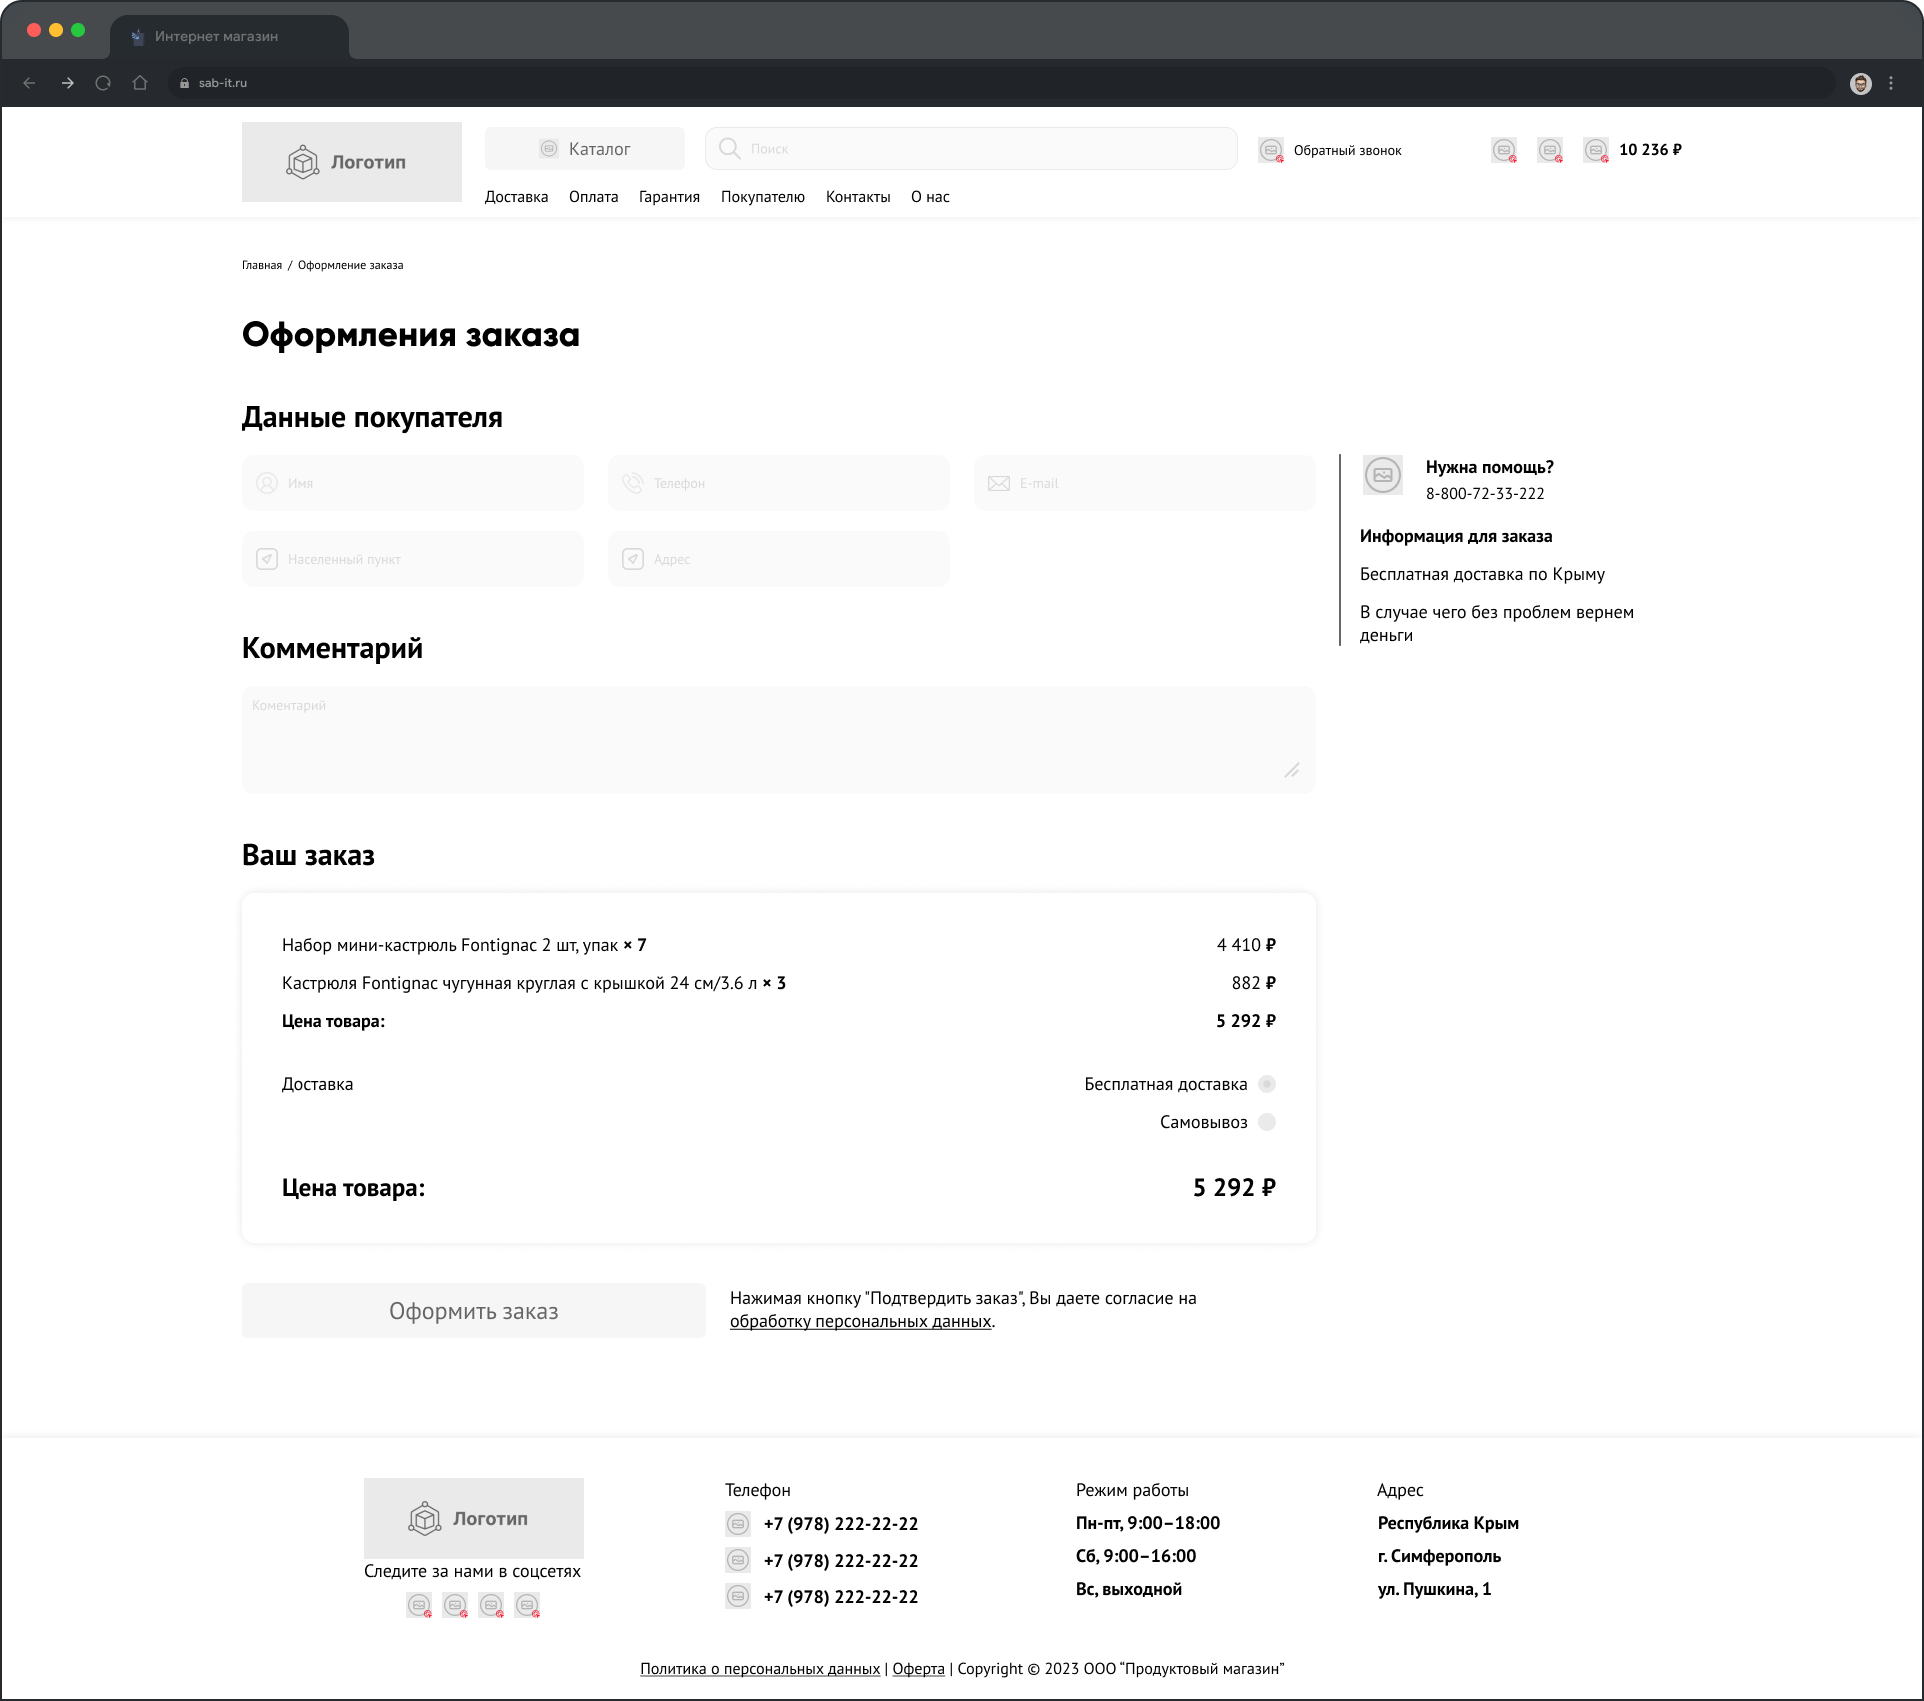1924x1701 pixels.
Task: Open the Оферта link in footer
Action: point(917,1668)
